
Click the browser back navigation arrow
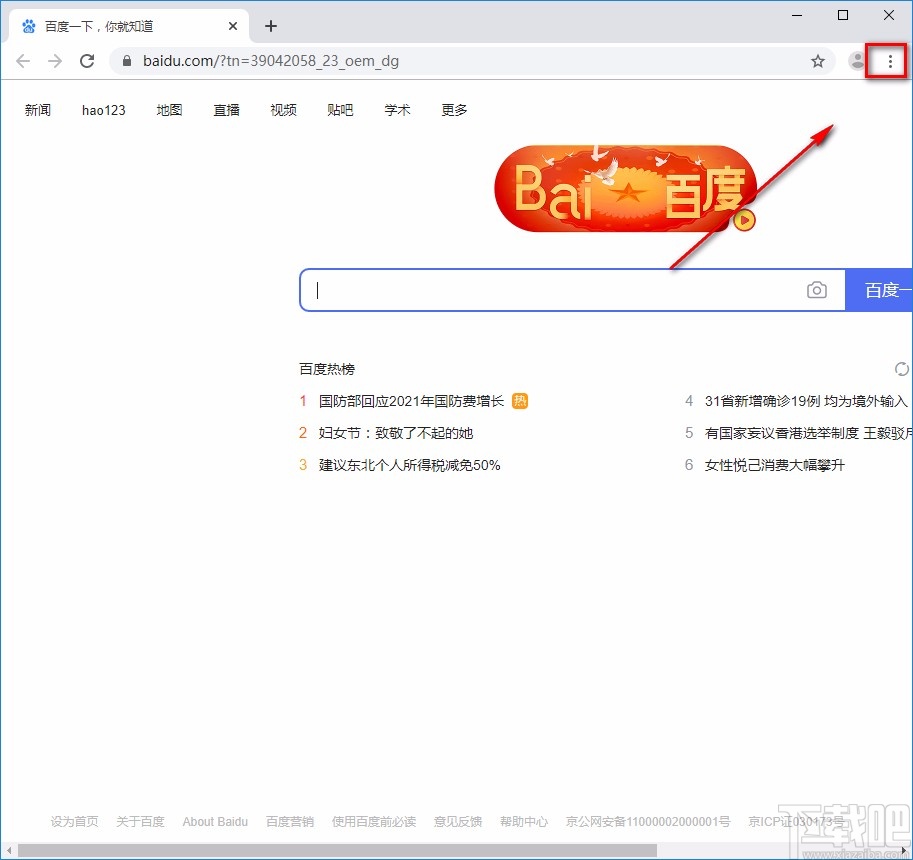pos(23,61)
